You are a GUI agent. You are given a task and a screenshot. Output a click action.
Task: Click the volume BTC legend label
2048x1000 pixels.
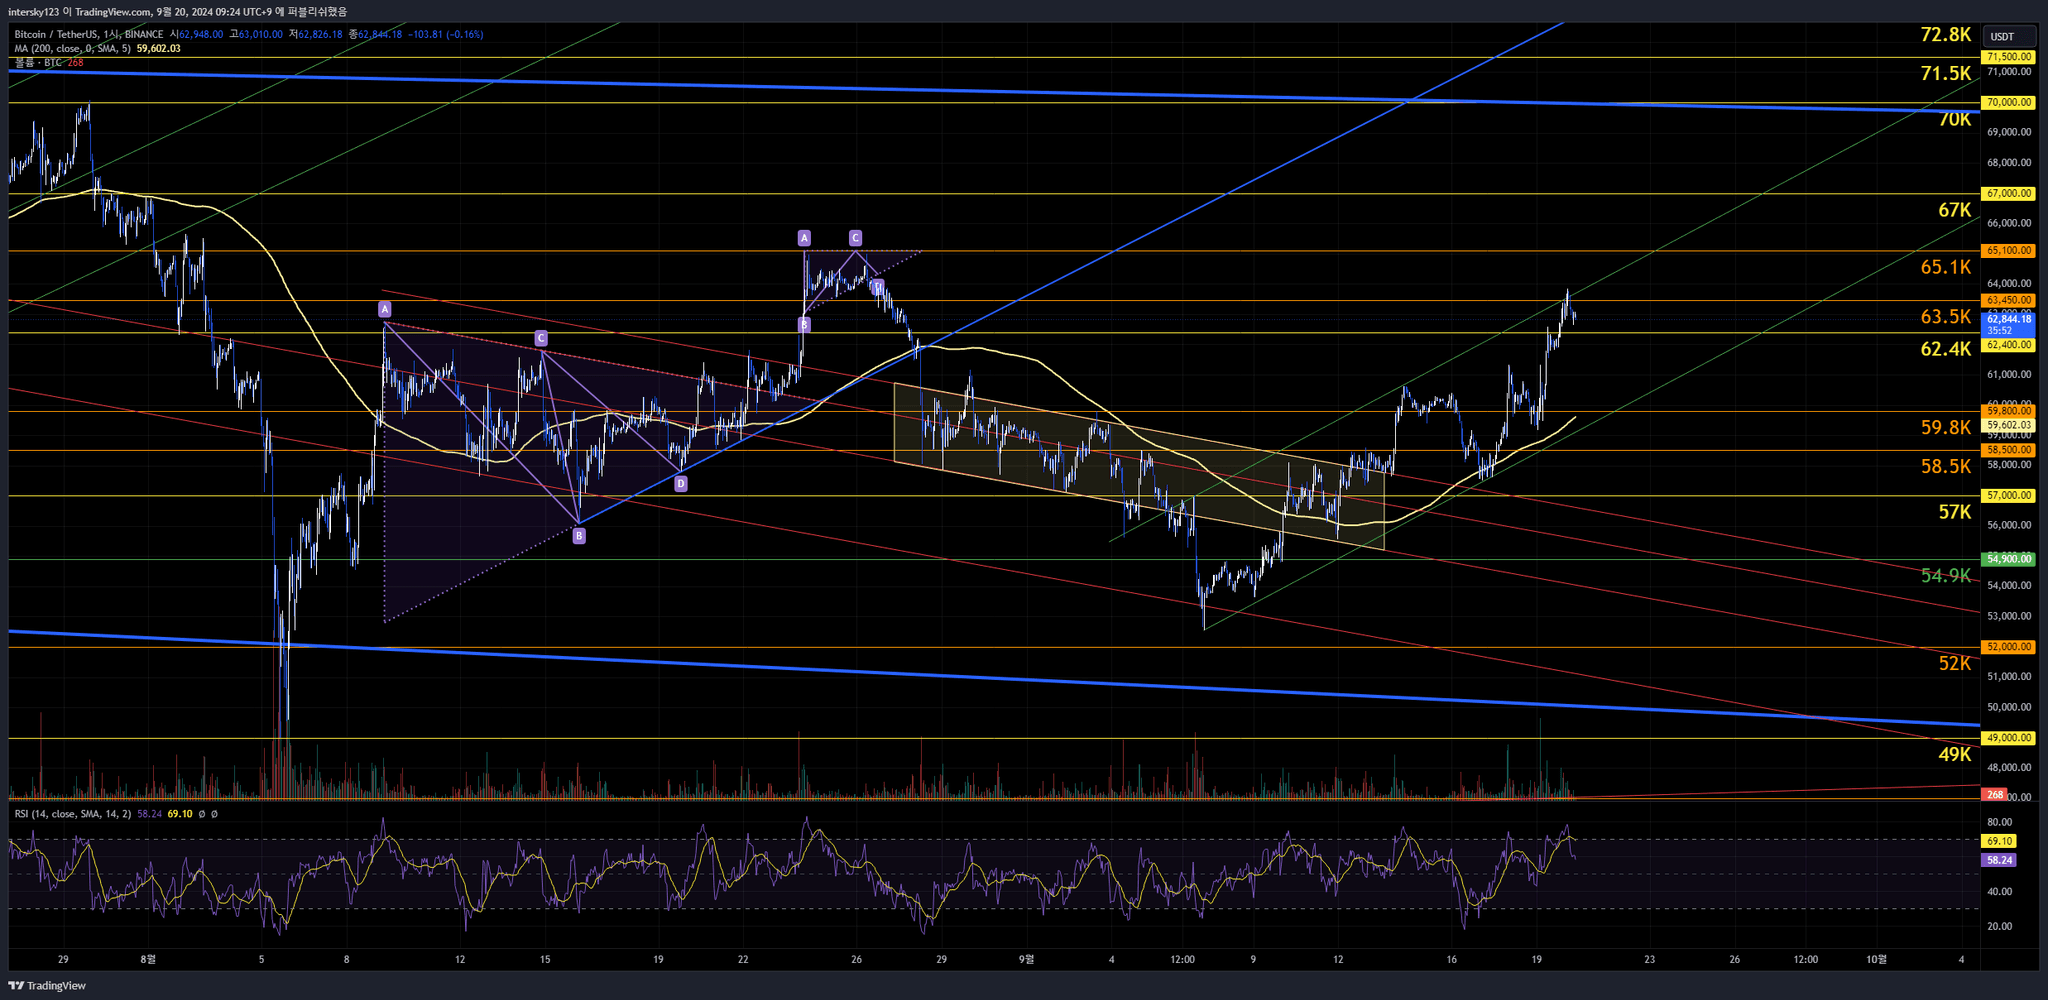38,62
